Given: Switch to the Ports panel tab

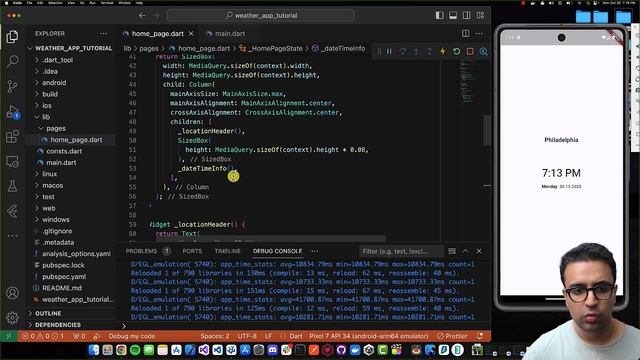Looking at the screenshot, I should 192,251.
